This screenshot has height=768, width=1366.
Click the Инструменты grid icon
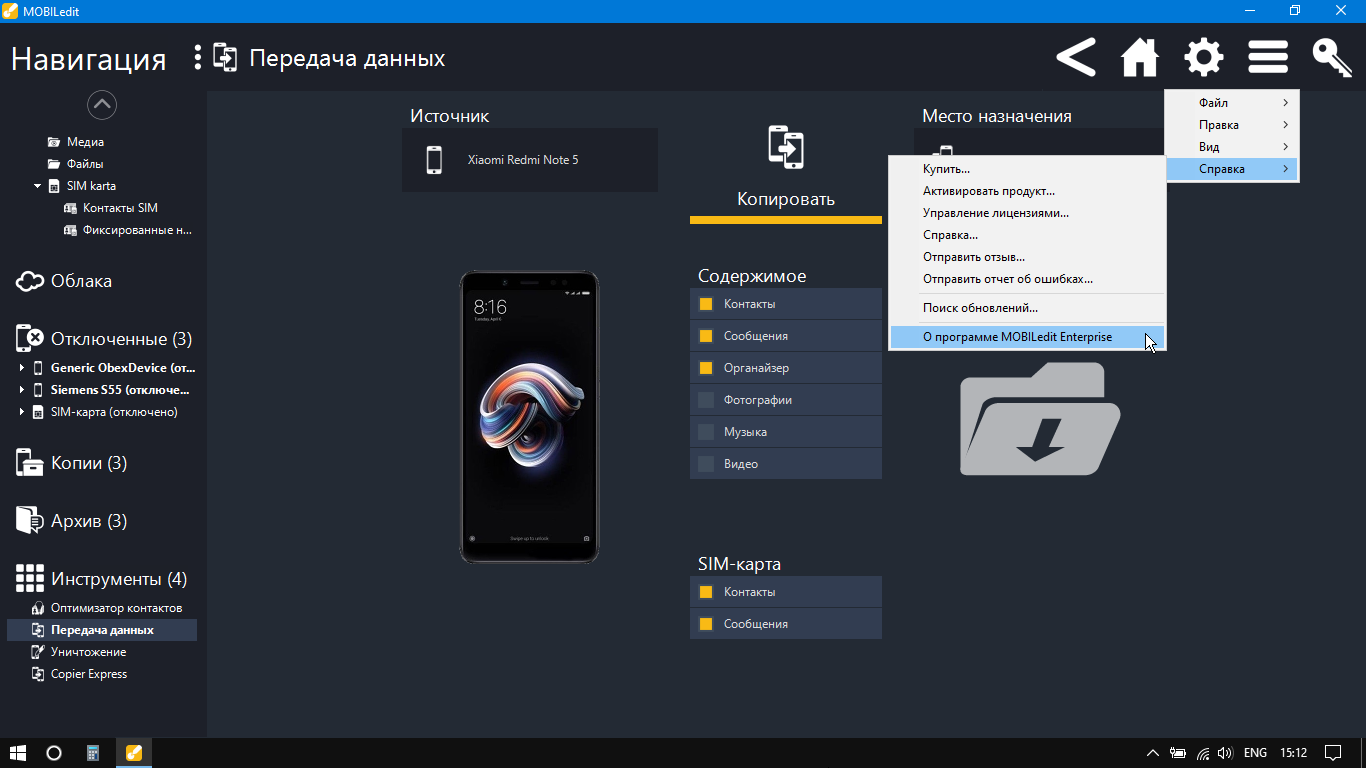coord(29,579)
